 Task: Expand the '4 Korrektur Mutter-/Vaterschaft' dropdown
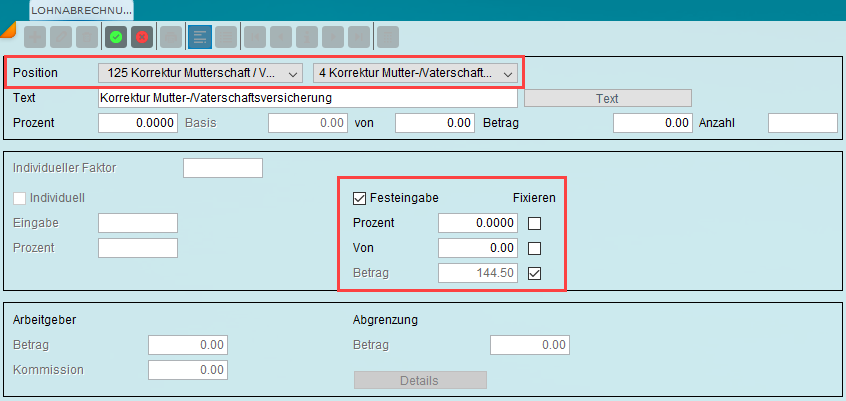click(415, 73)
